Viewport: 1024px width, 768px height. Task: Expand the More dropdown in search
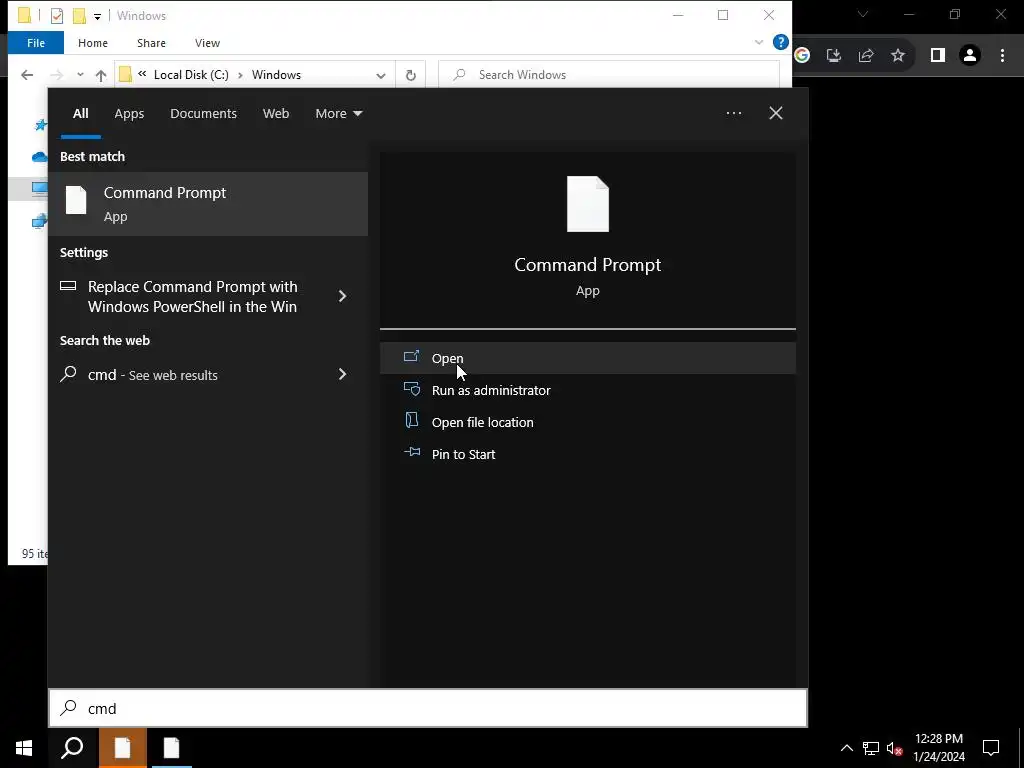[338, 114]
